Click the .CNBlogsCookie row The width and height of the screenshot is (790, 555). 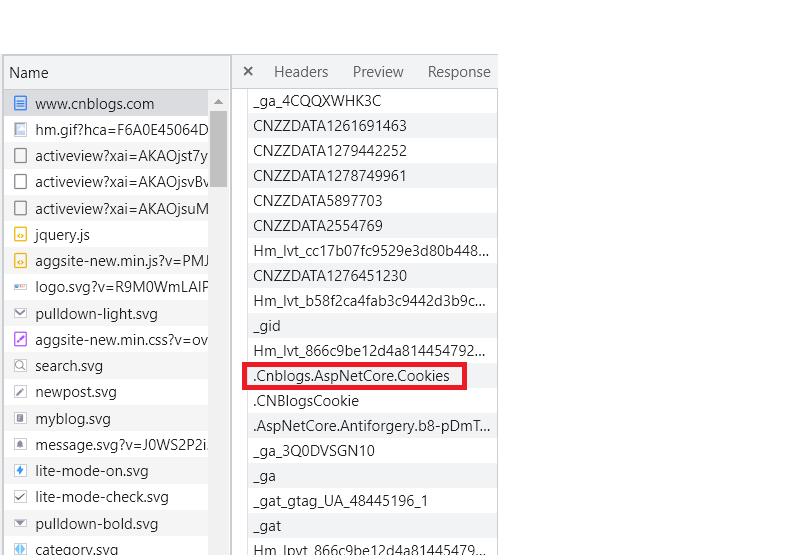[x=372, y=400]
